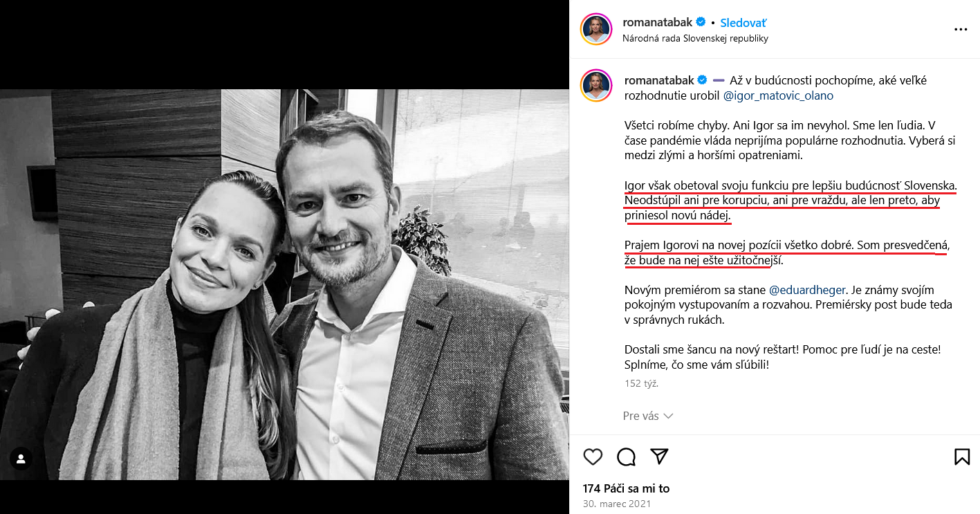980x514 pixels.
Task: Click the 30. marec 2021 post date
Action: tap(617, 504)
